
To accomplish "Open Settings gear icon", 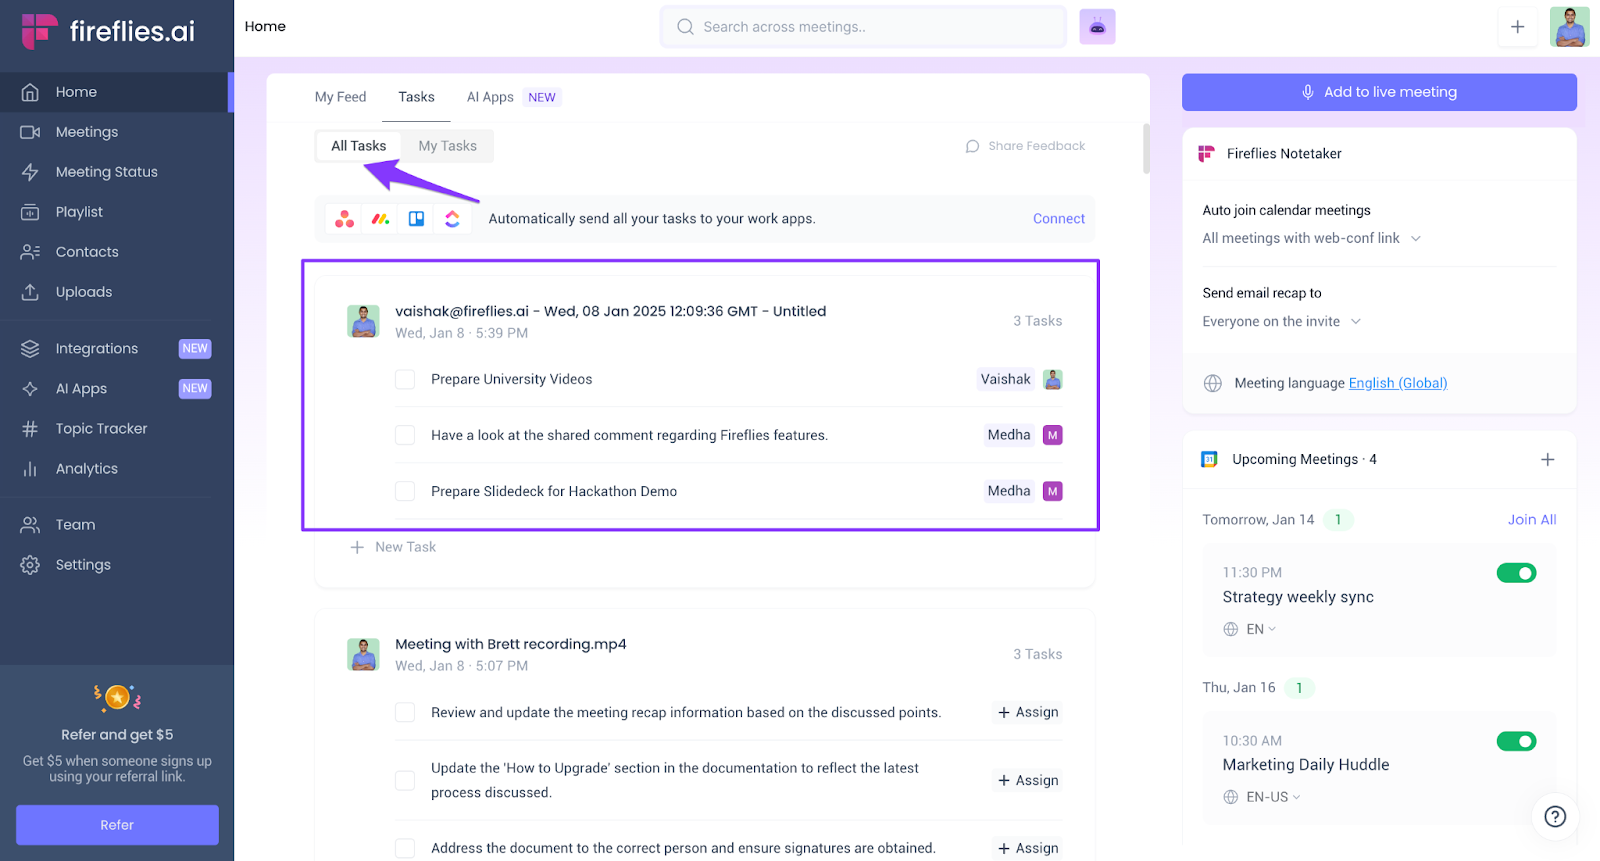I will pos(30,565).
